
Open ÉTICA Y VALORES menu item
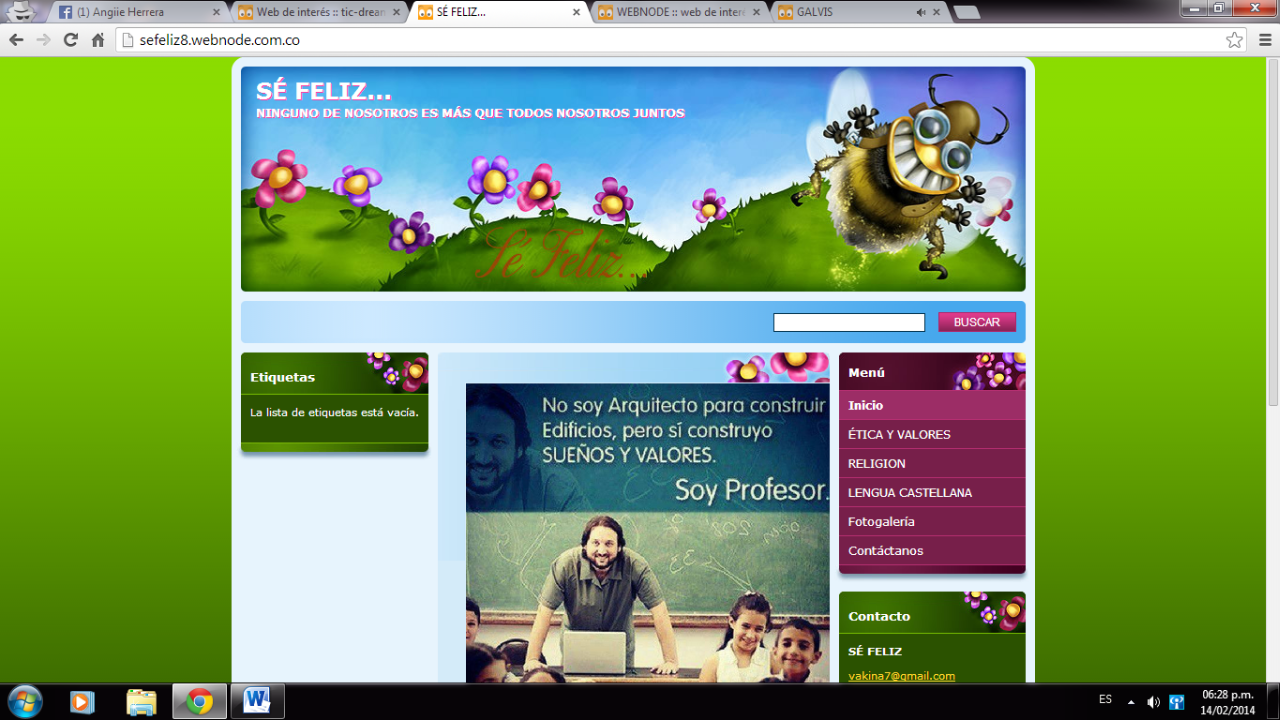pyautogui.click(x=899, y=434)
